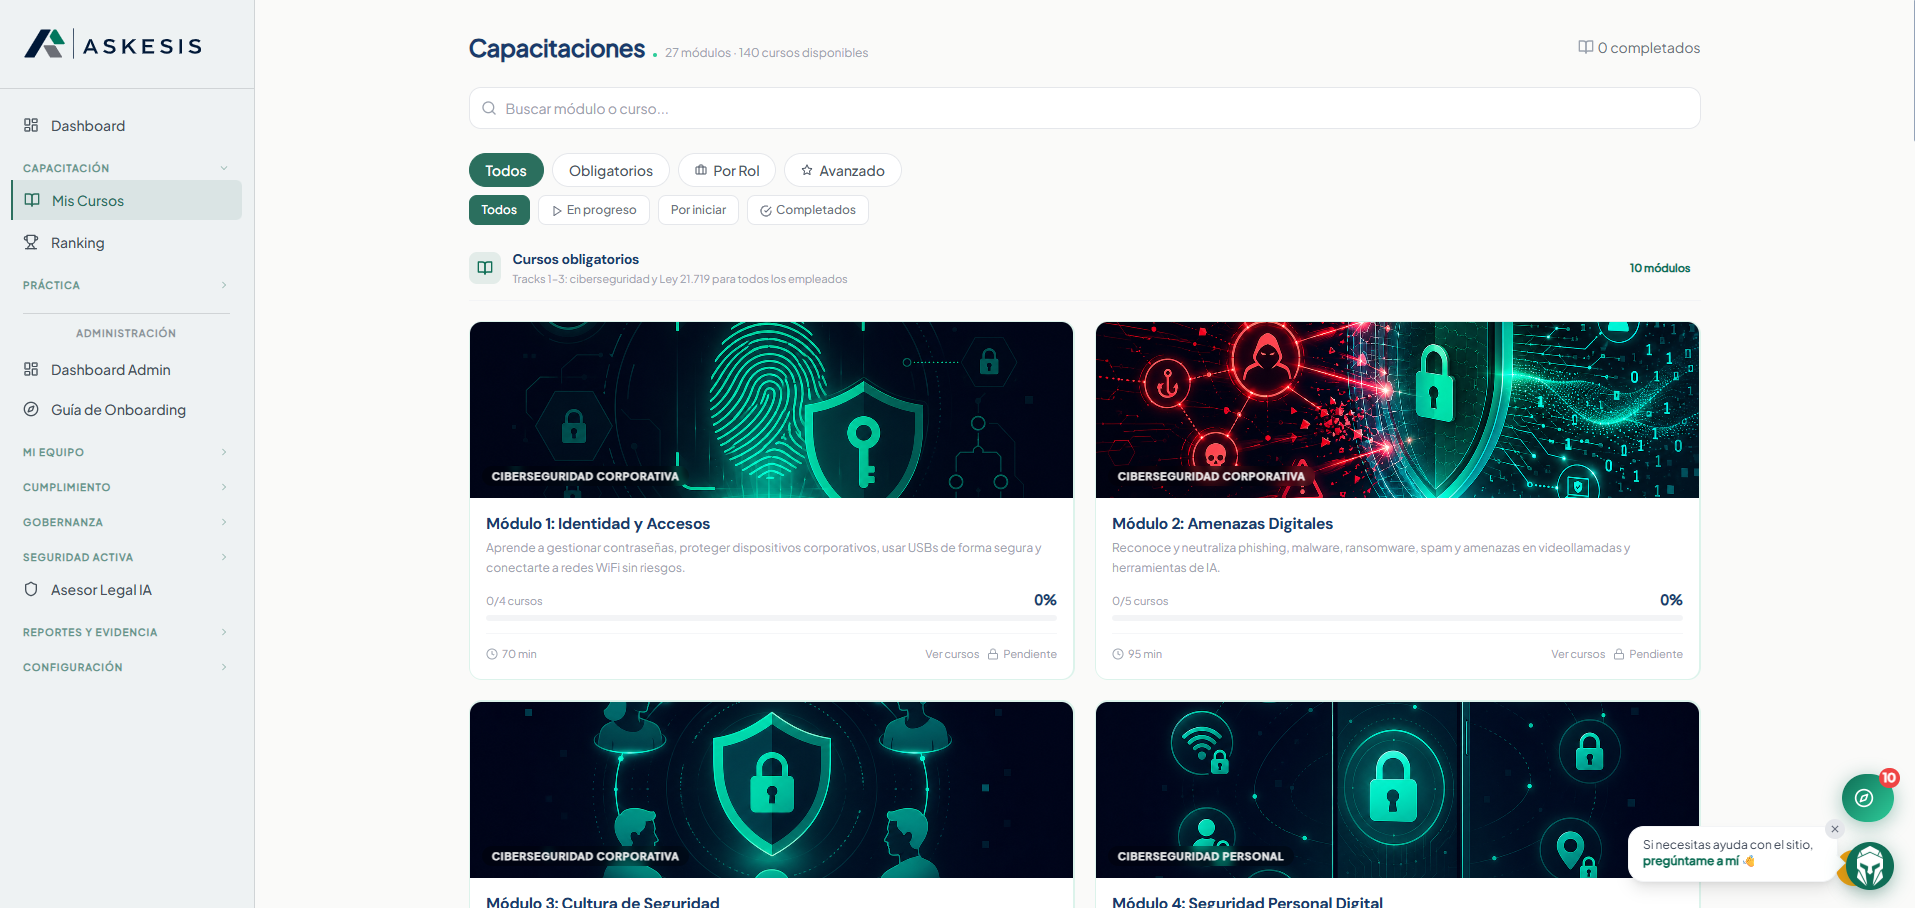Open Dashboard Admin
Screen dimensions: 1915x908
(126, 369)
